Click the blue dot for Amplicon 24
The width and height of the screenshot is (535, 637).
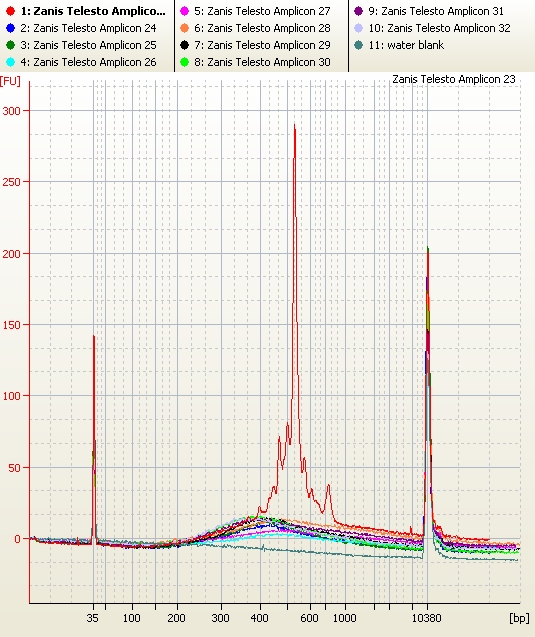point(11,28)
